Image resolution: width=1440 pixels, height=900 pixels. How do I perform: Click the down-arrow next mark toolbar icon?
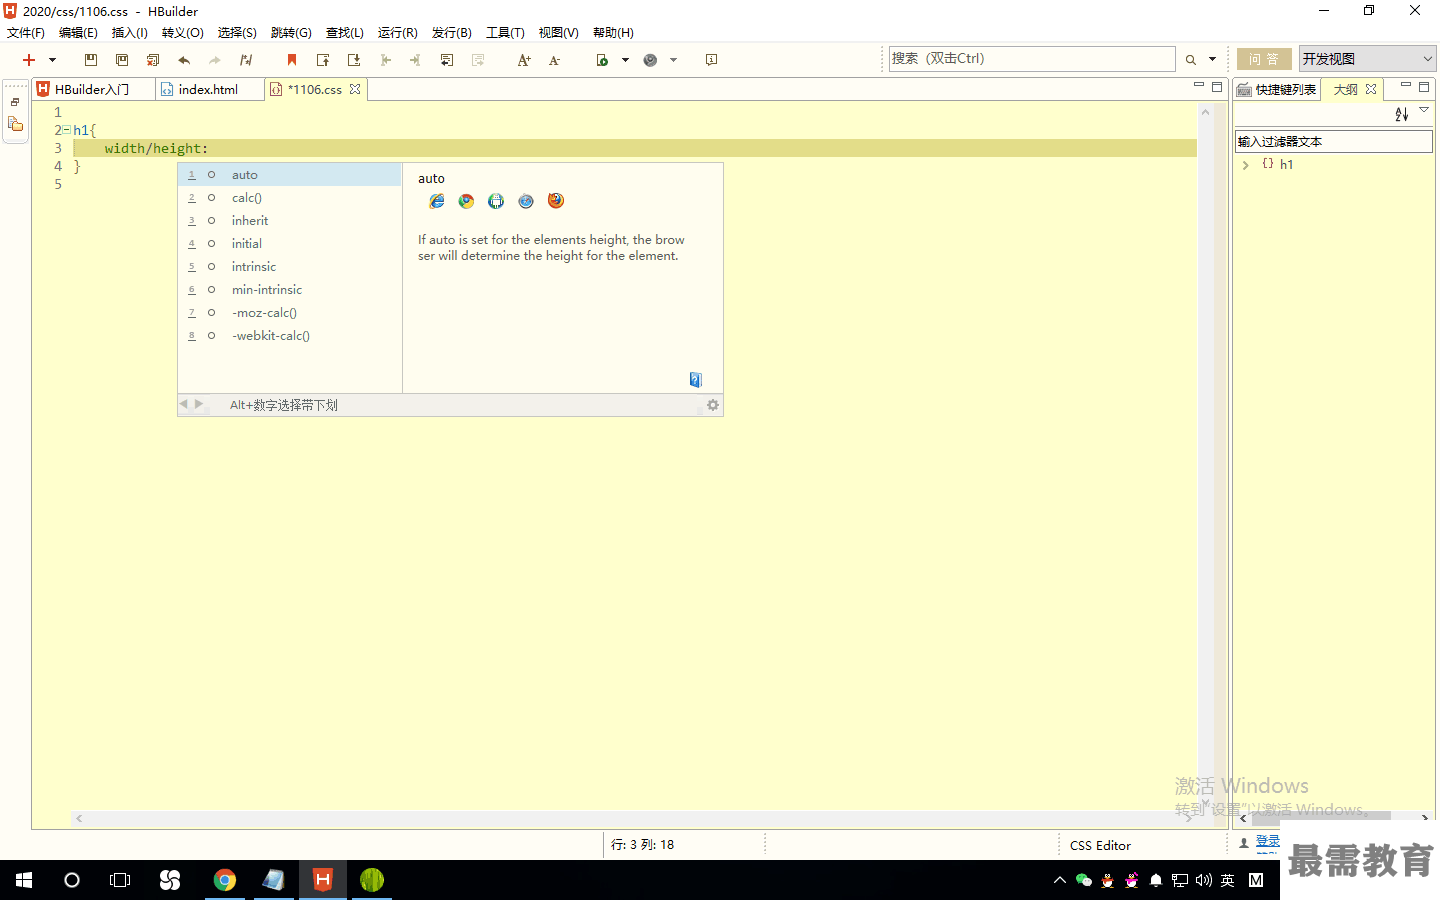(x=354, y=60)
